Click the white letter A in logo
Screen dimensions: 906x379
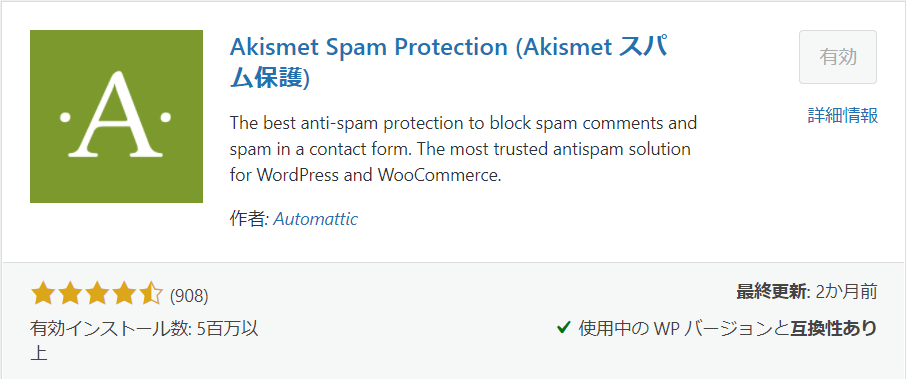(x=116, y=114)
